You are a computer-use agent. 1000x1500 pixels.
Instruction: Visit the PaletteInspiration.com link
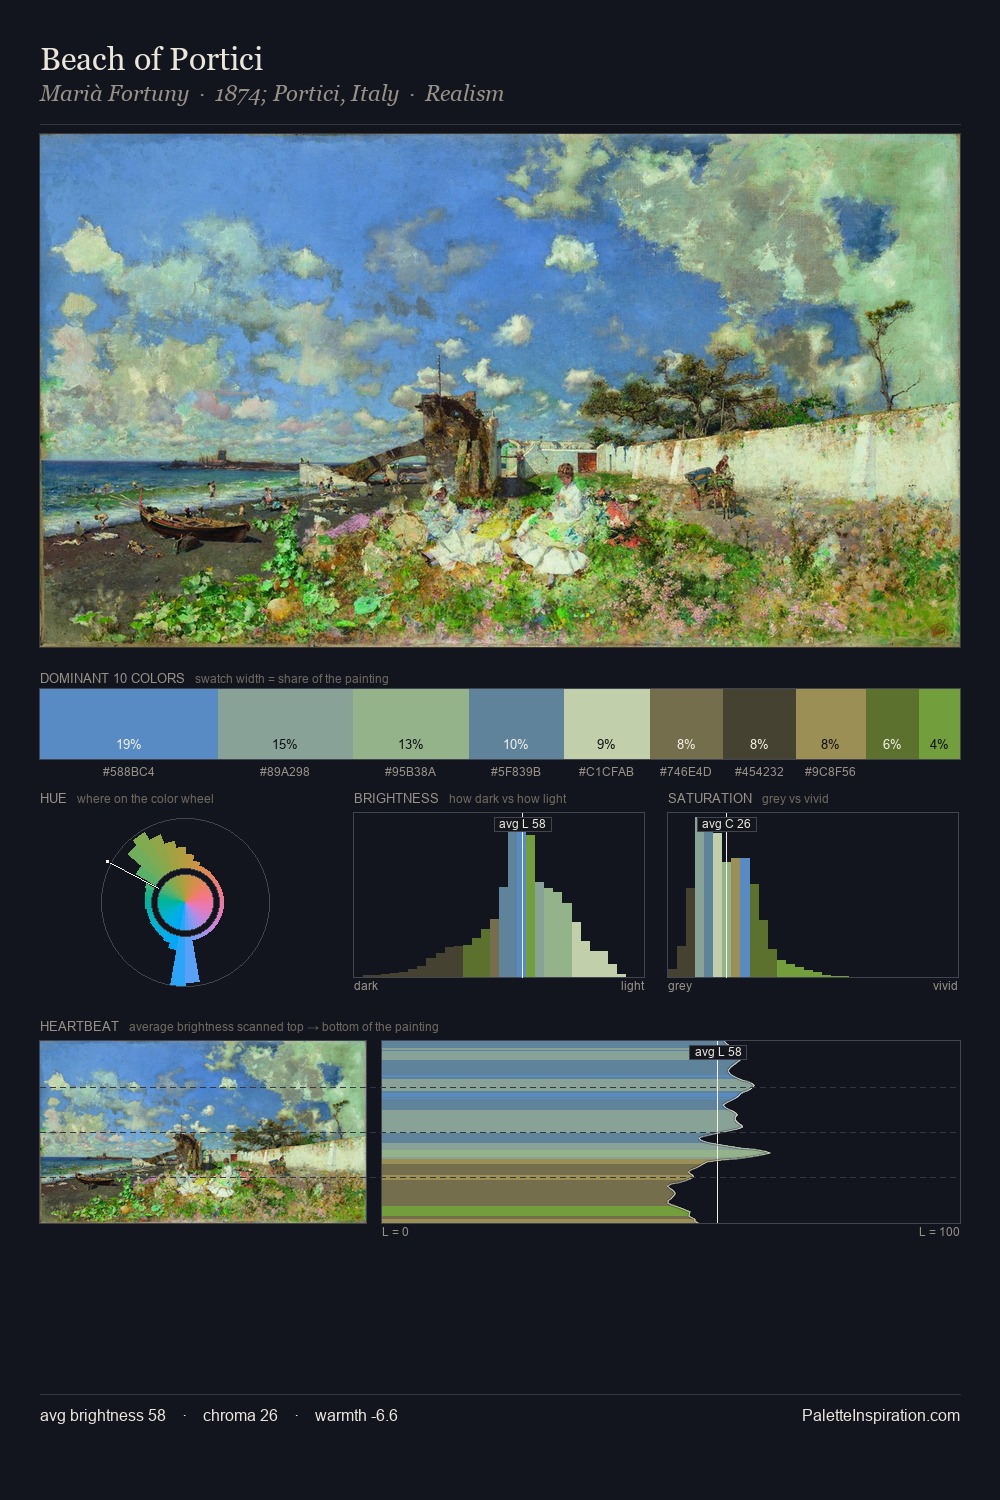[x=881, y=1415]
